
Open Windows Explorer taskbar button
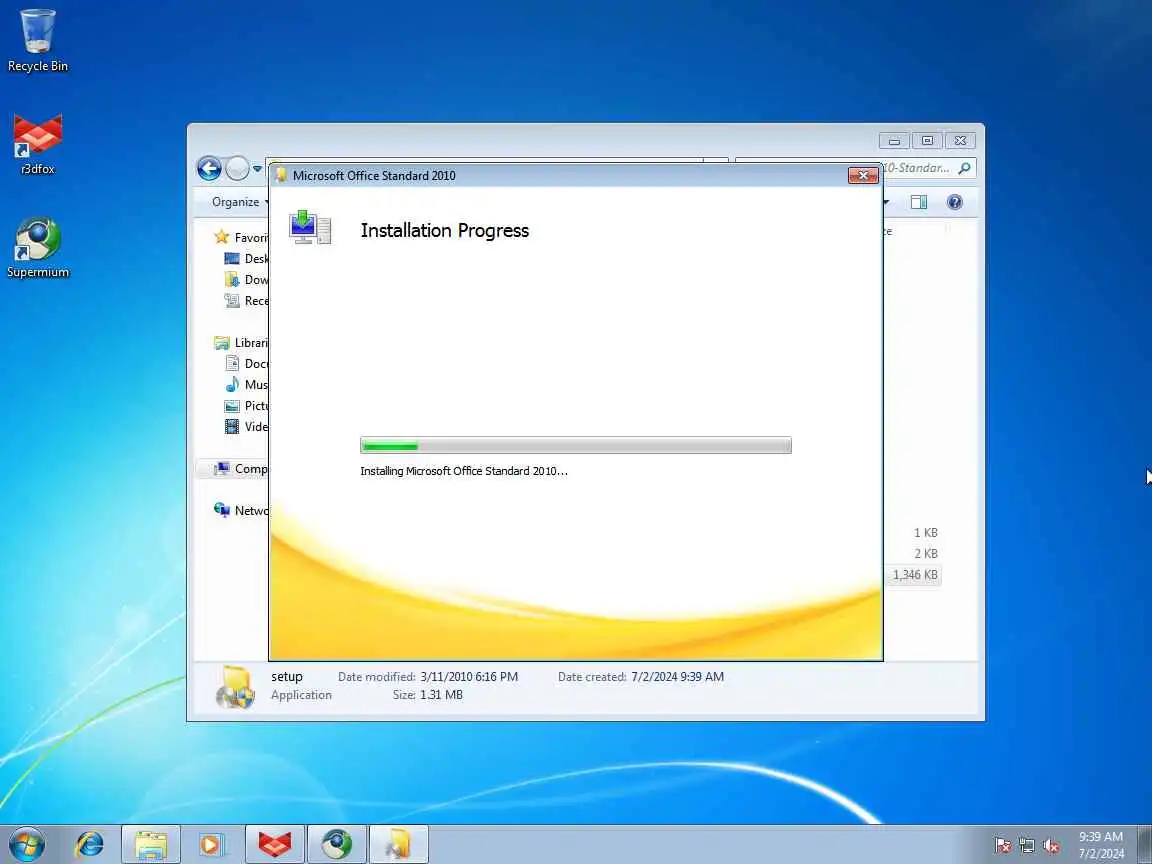click(151, 844)
